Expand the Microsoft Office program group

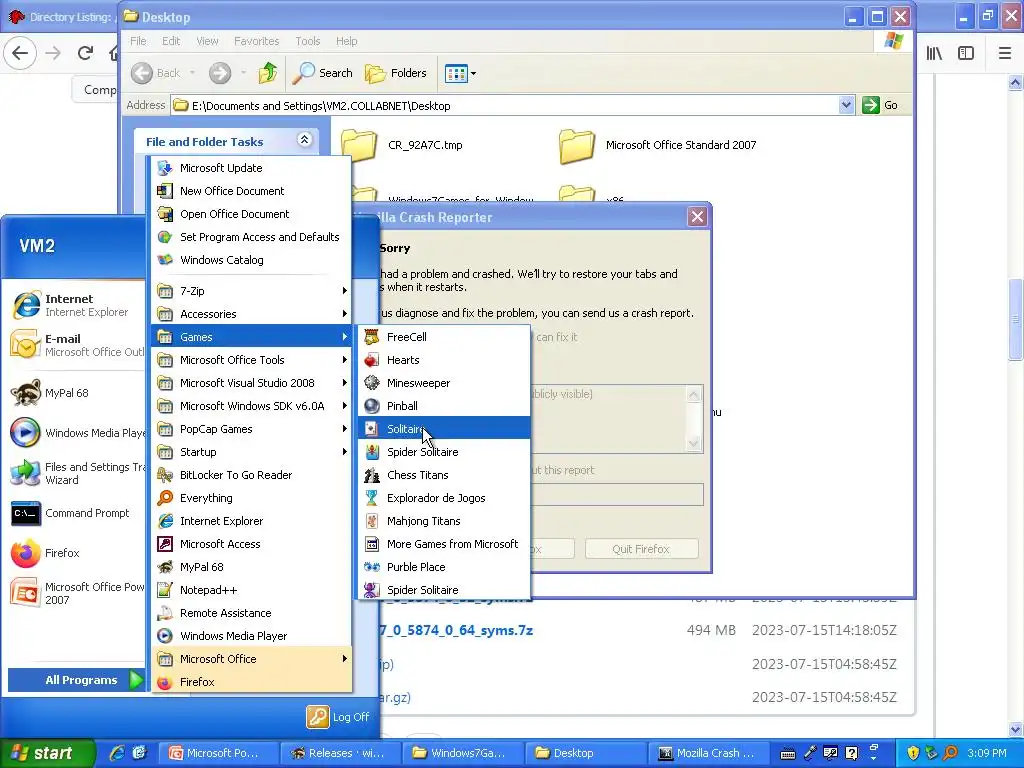(251, 658)
